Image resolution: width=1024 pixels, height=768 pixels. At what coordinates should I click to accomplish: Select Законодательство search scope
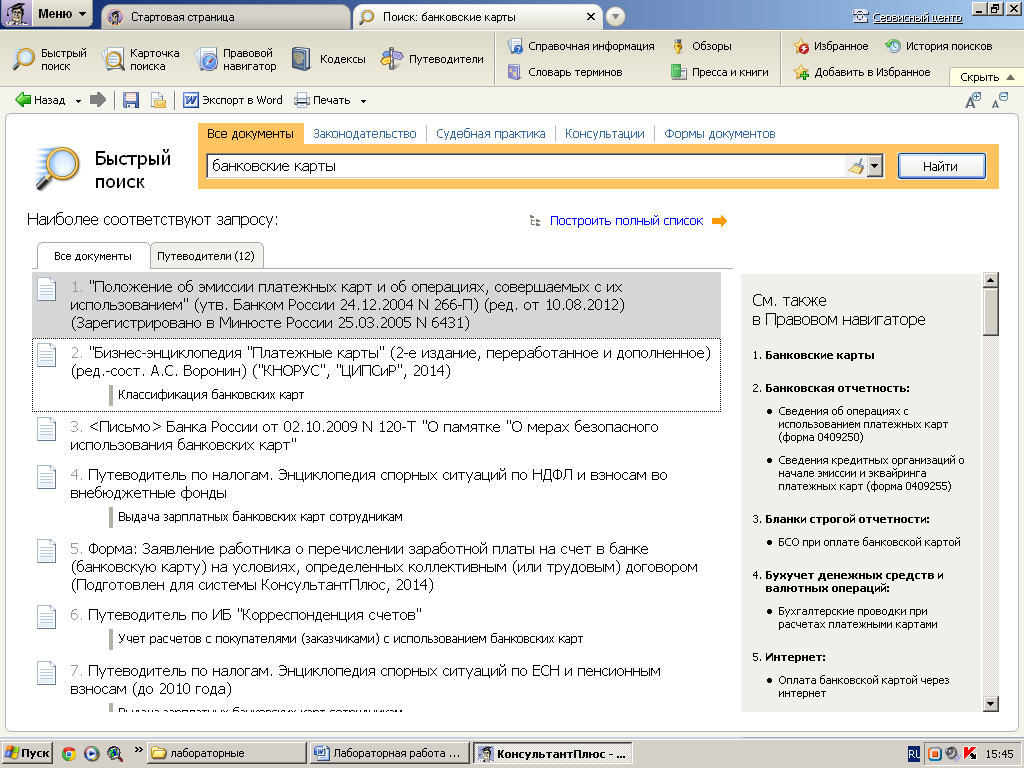pyautogui.click(x=364, y=134)
